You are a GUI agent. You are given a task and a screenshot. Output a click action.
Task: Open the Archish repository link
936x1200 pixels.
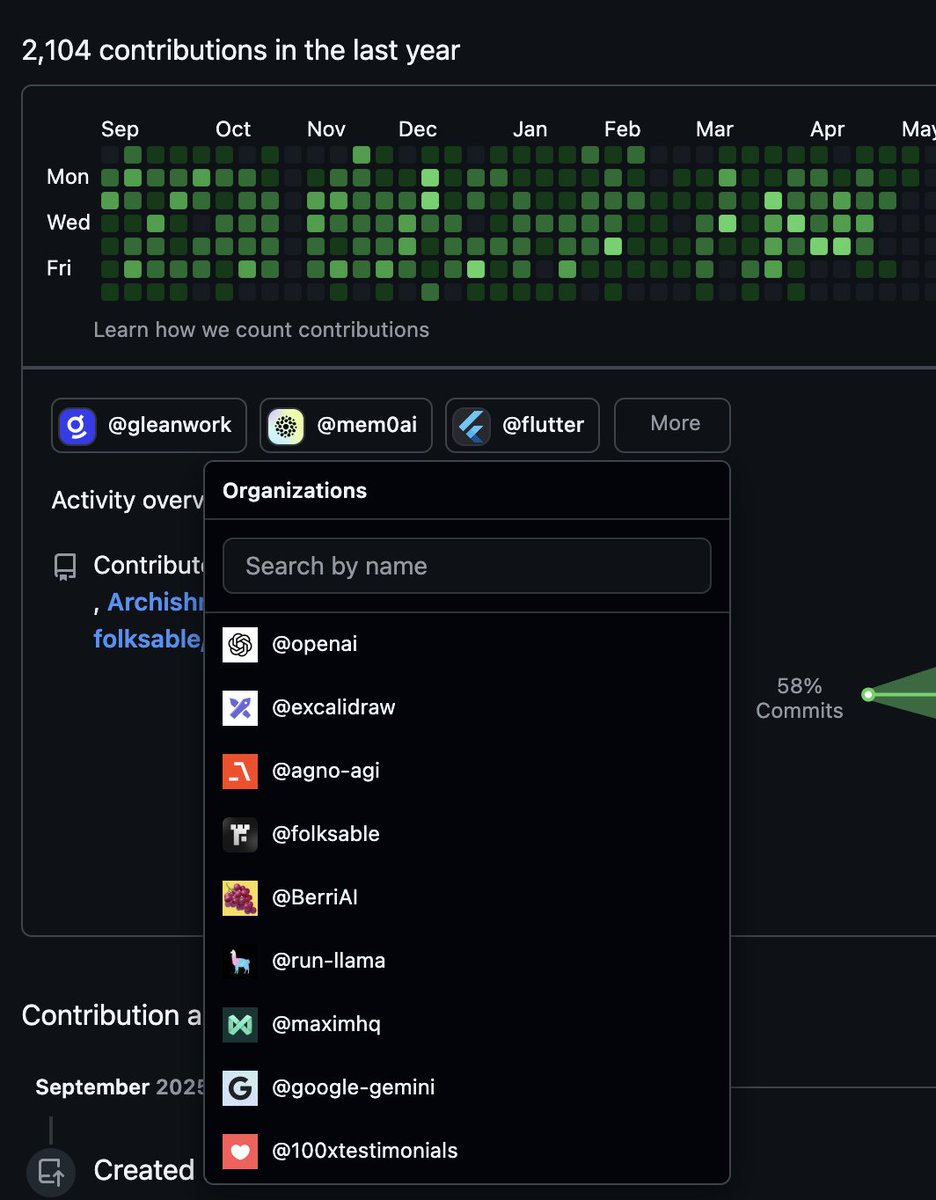point(156,603)
